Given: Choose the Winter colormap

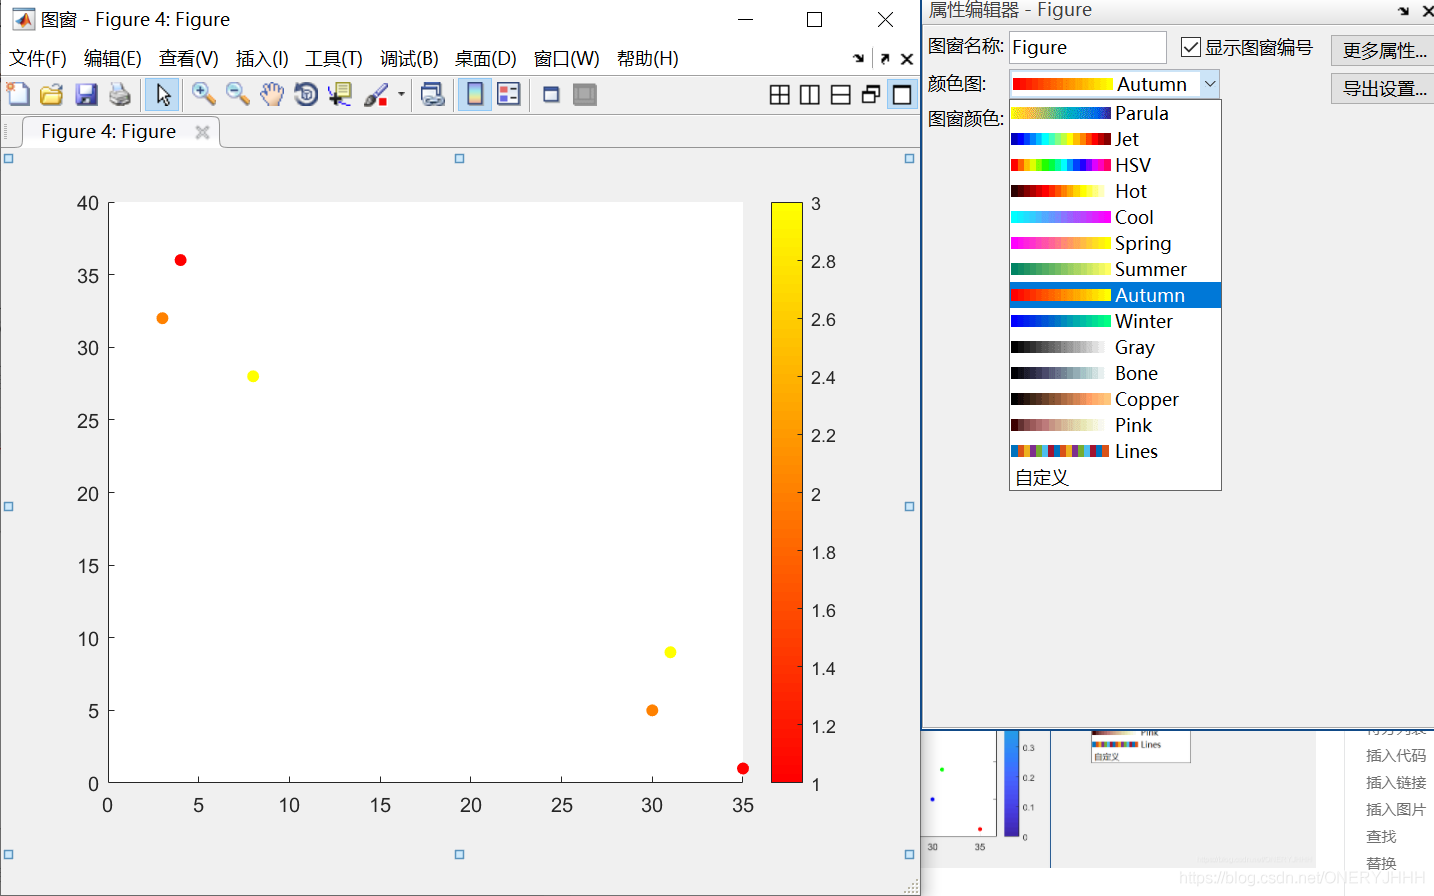Looking at the screenshot, I should coord(1115,321).
